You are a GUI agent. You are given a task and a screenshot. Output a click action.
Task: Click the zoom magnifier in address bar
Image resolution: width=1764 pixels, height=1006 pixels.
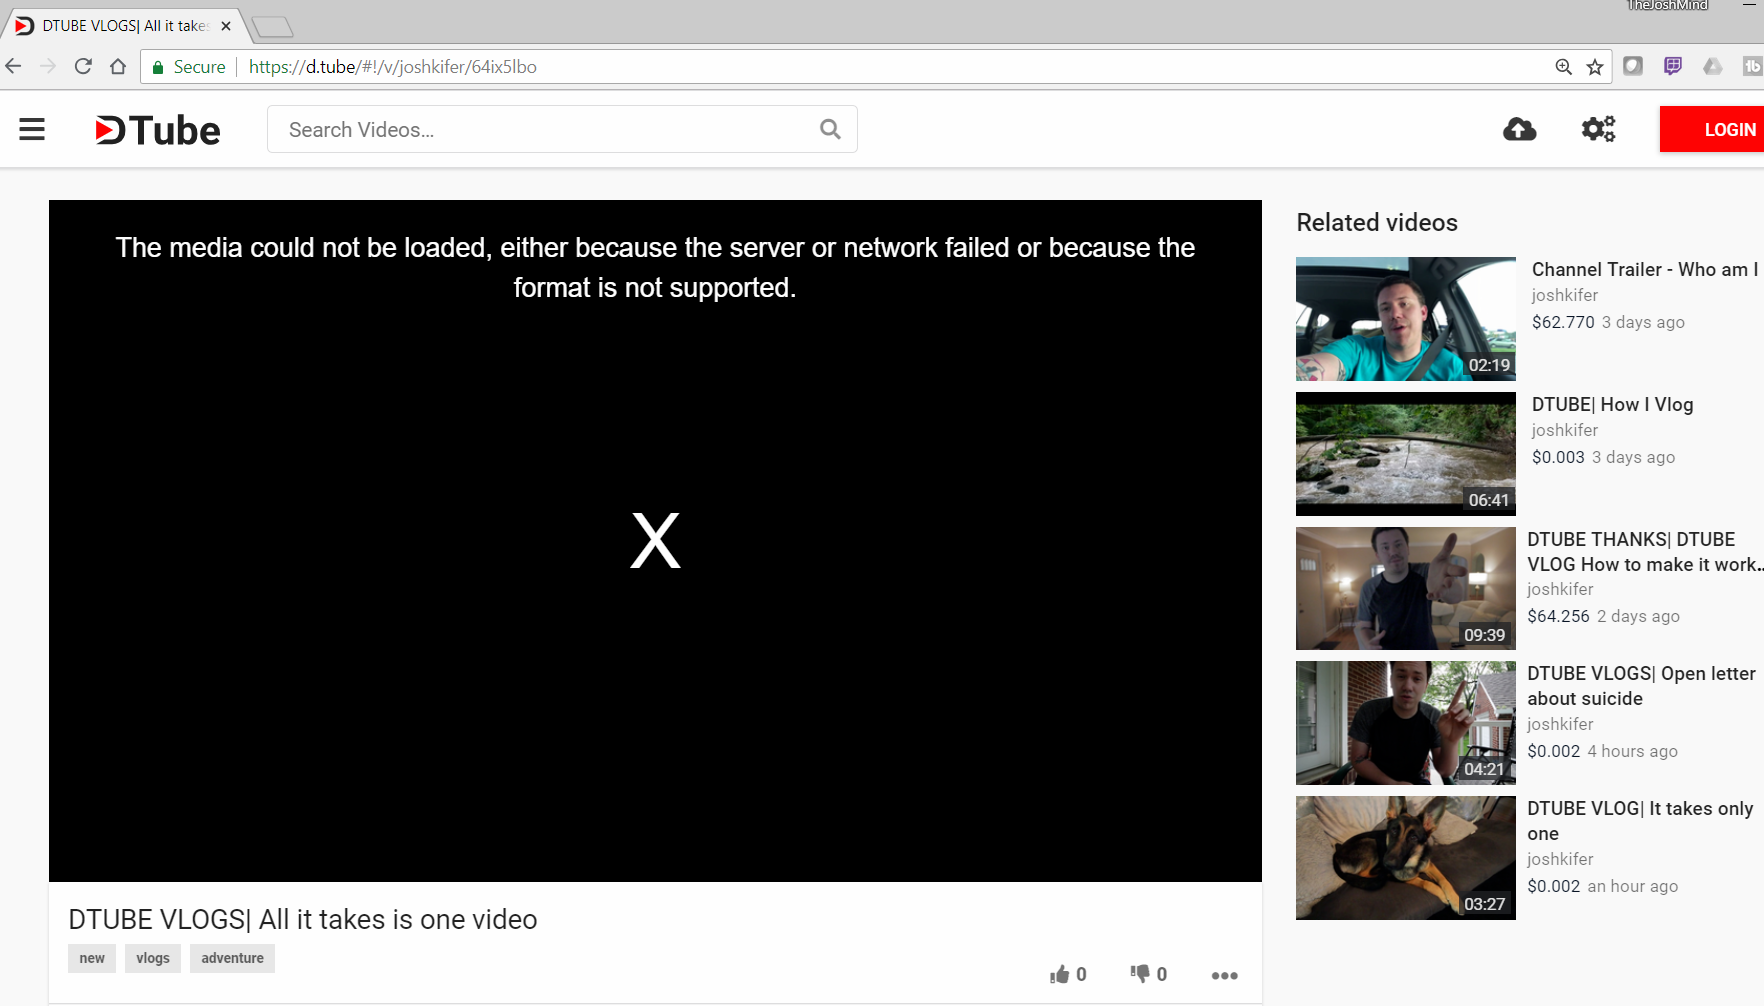(x=1564, y=67)
